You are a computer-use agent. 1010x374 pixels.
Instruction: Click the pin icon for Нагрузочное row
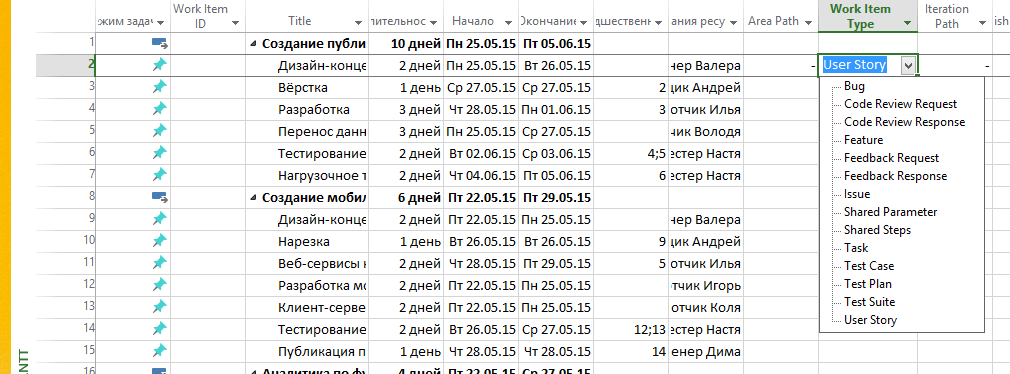click(x=159, y=175)
